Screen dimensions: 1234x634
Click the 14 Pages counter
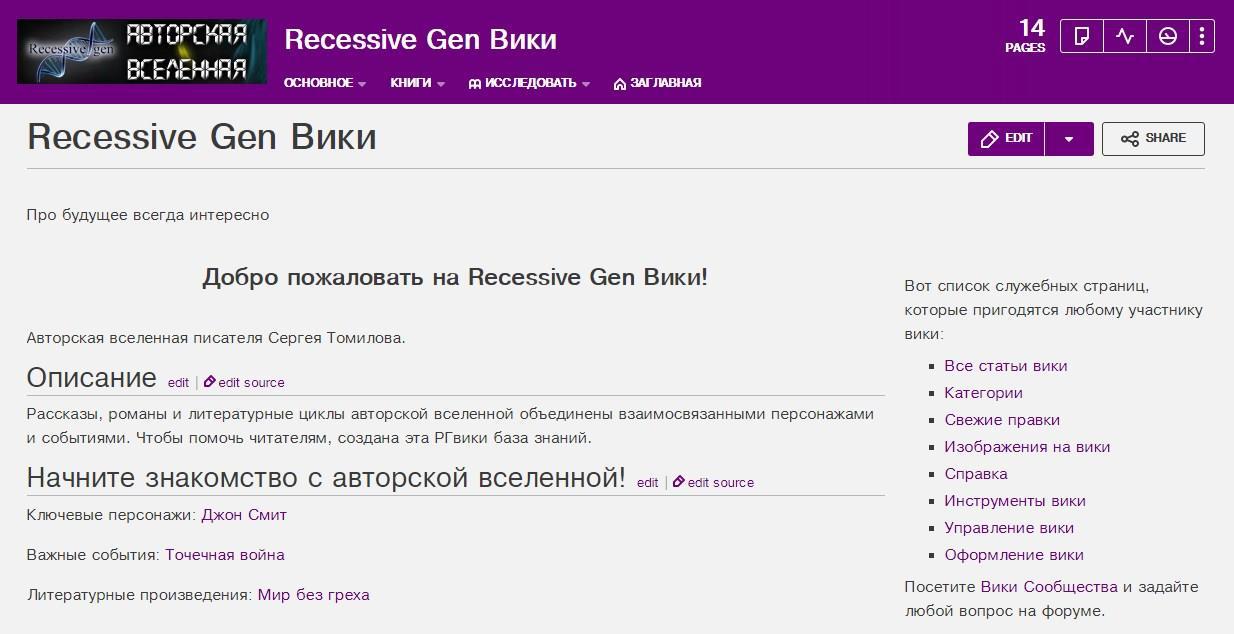(1026, 36)
